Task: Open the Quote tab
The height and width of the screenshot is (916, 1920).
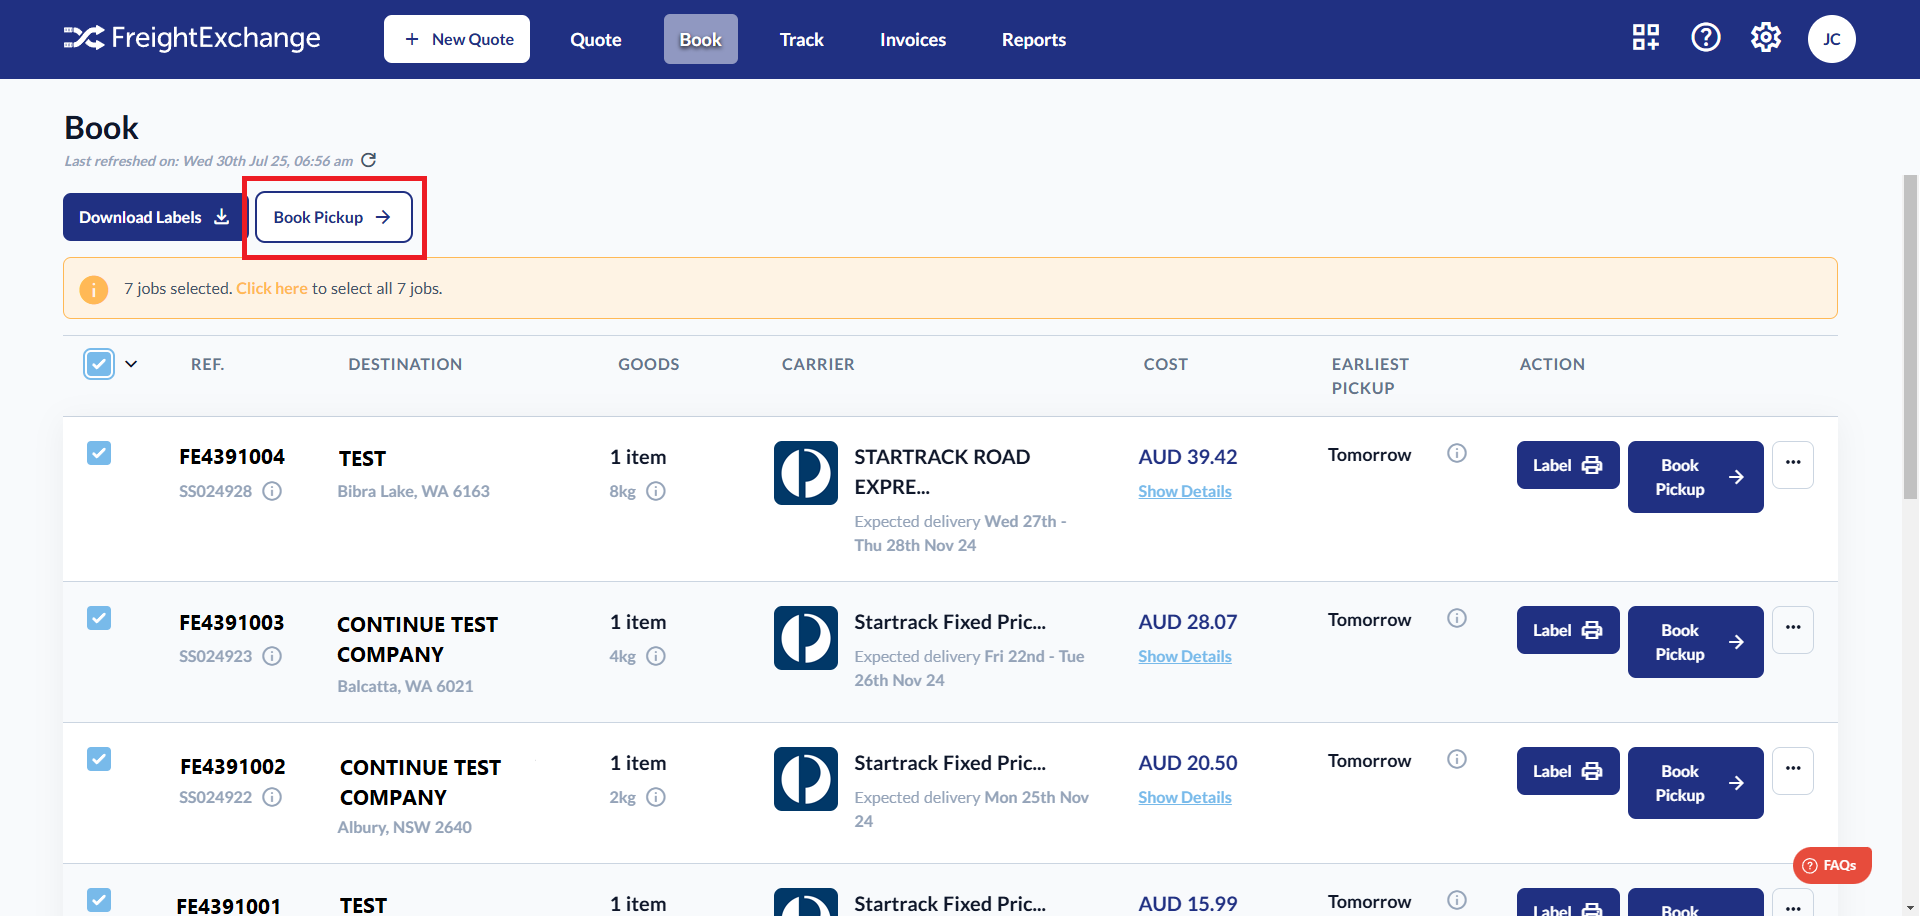Action: (x=596, y=39)
